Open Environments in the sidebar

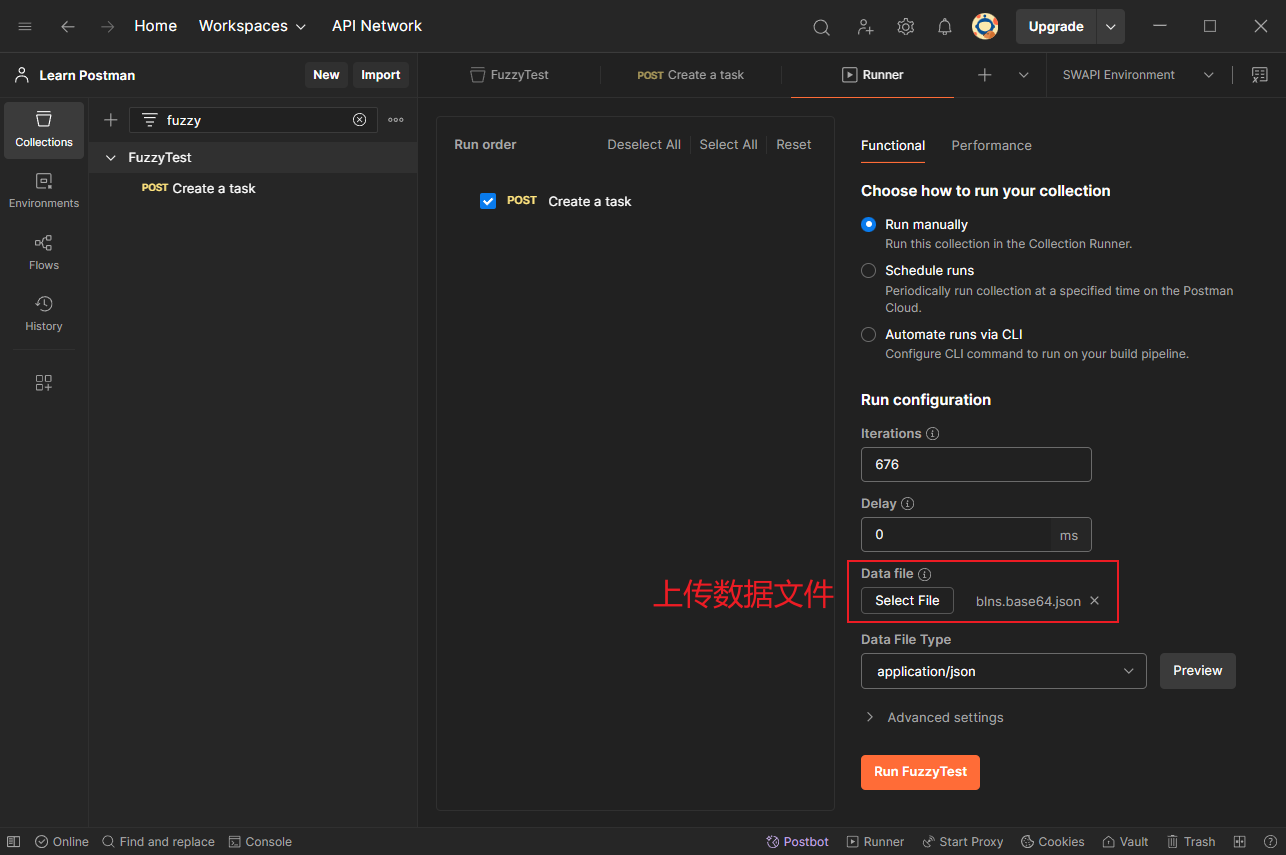point(44,191)
